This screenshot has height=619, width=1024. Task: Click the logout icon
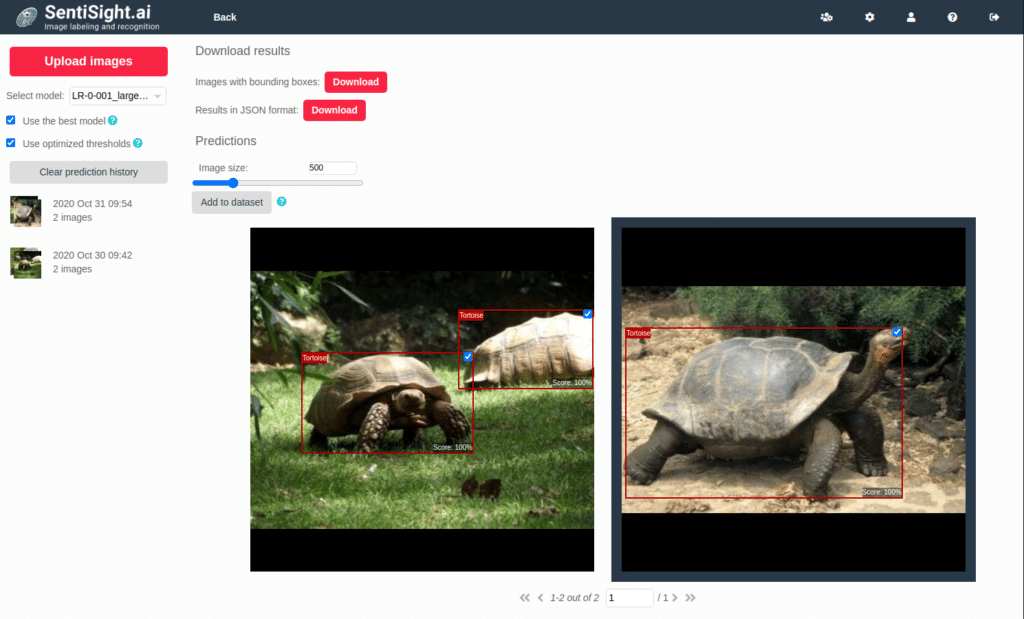(x=992, y=17)
